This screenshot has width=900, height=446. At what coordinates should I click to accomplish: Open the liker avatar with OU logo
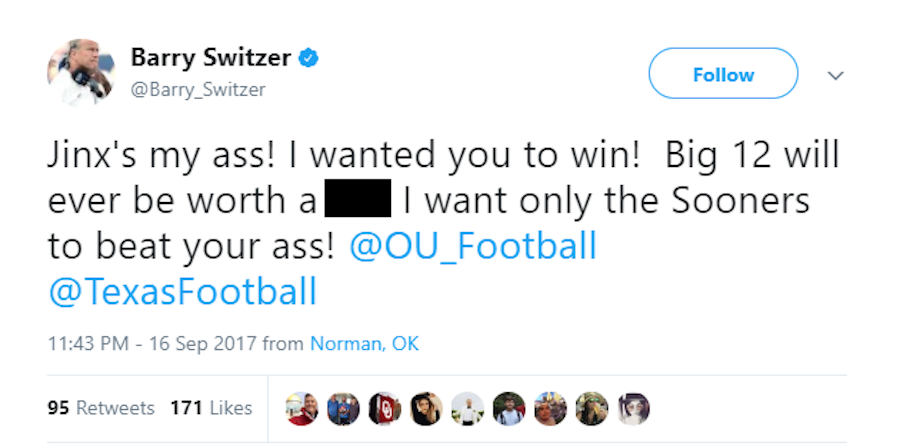click(385, 408)
